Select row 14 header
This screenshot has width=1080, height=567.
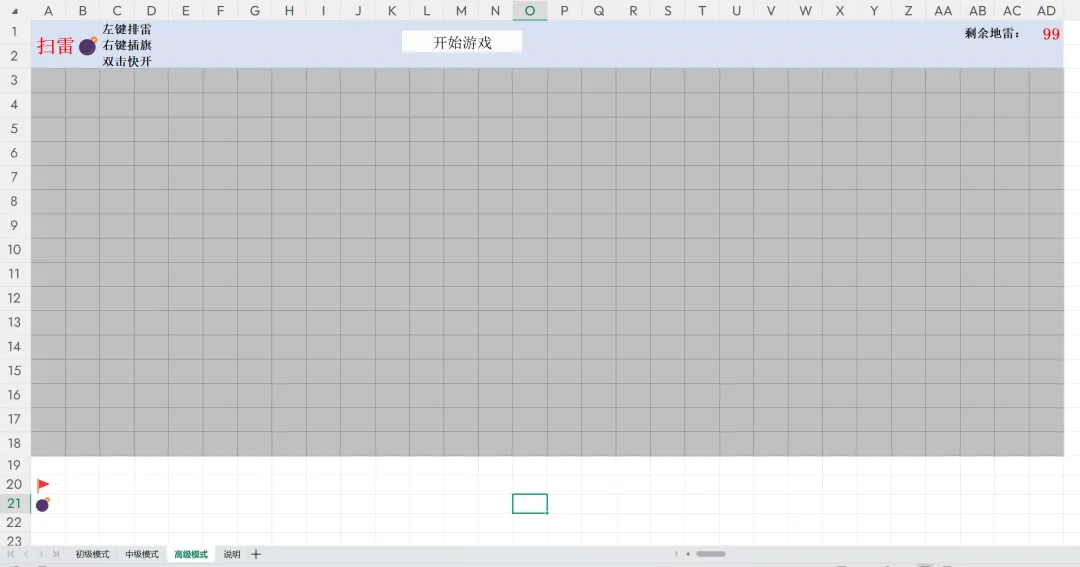point(14,347)
